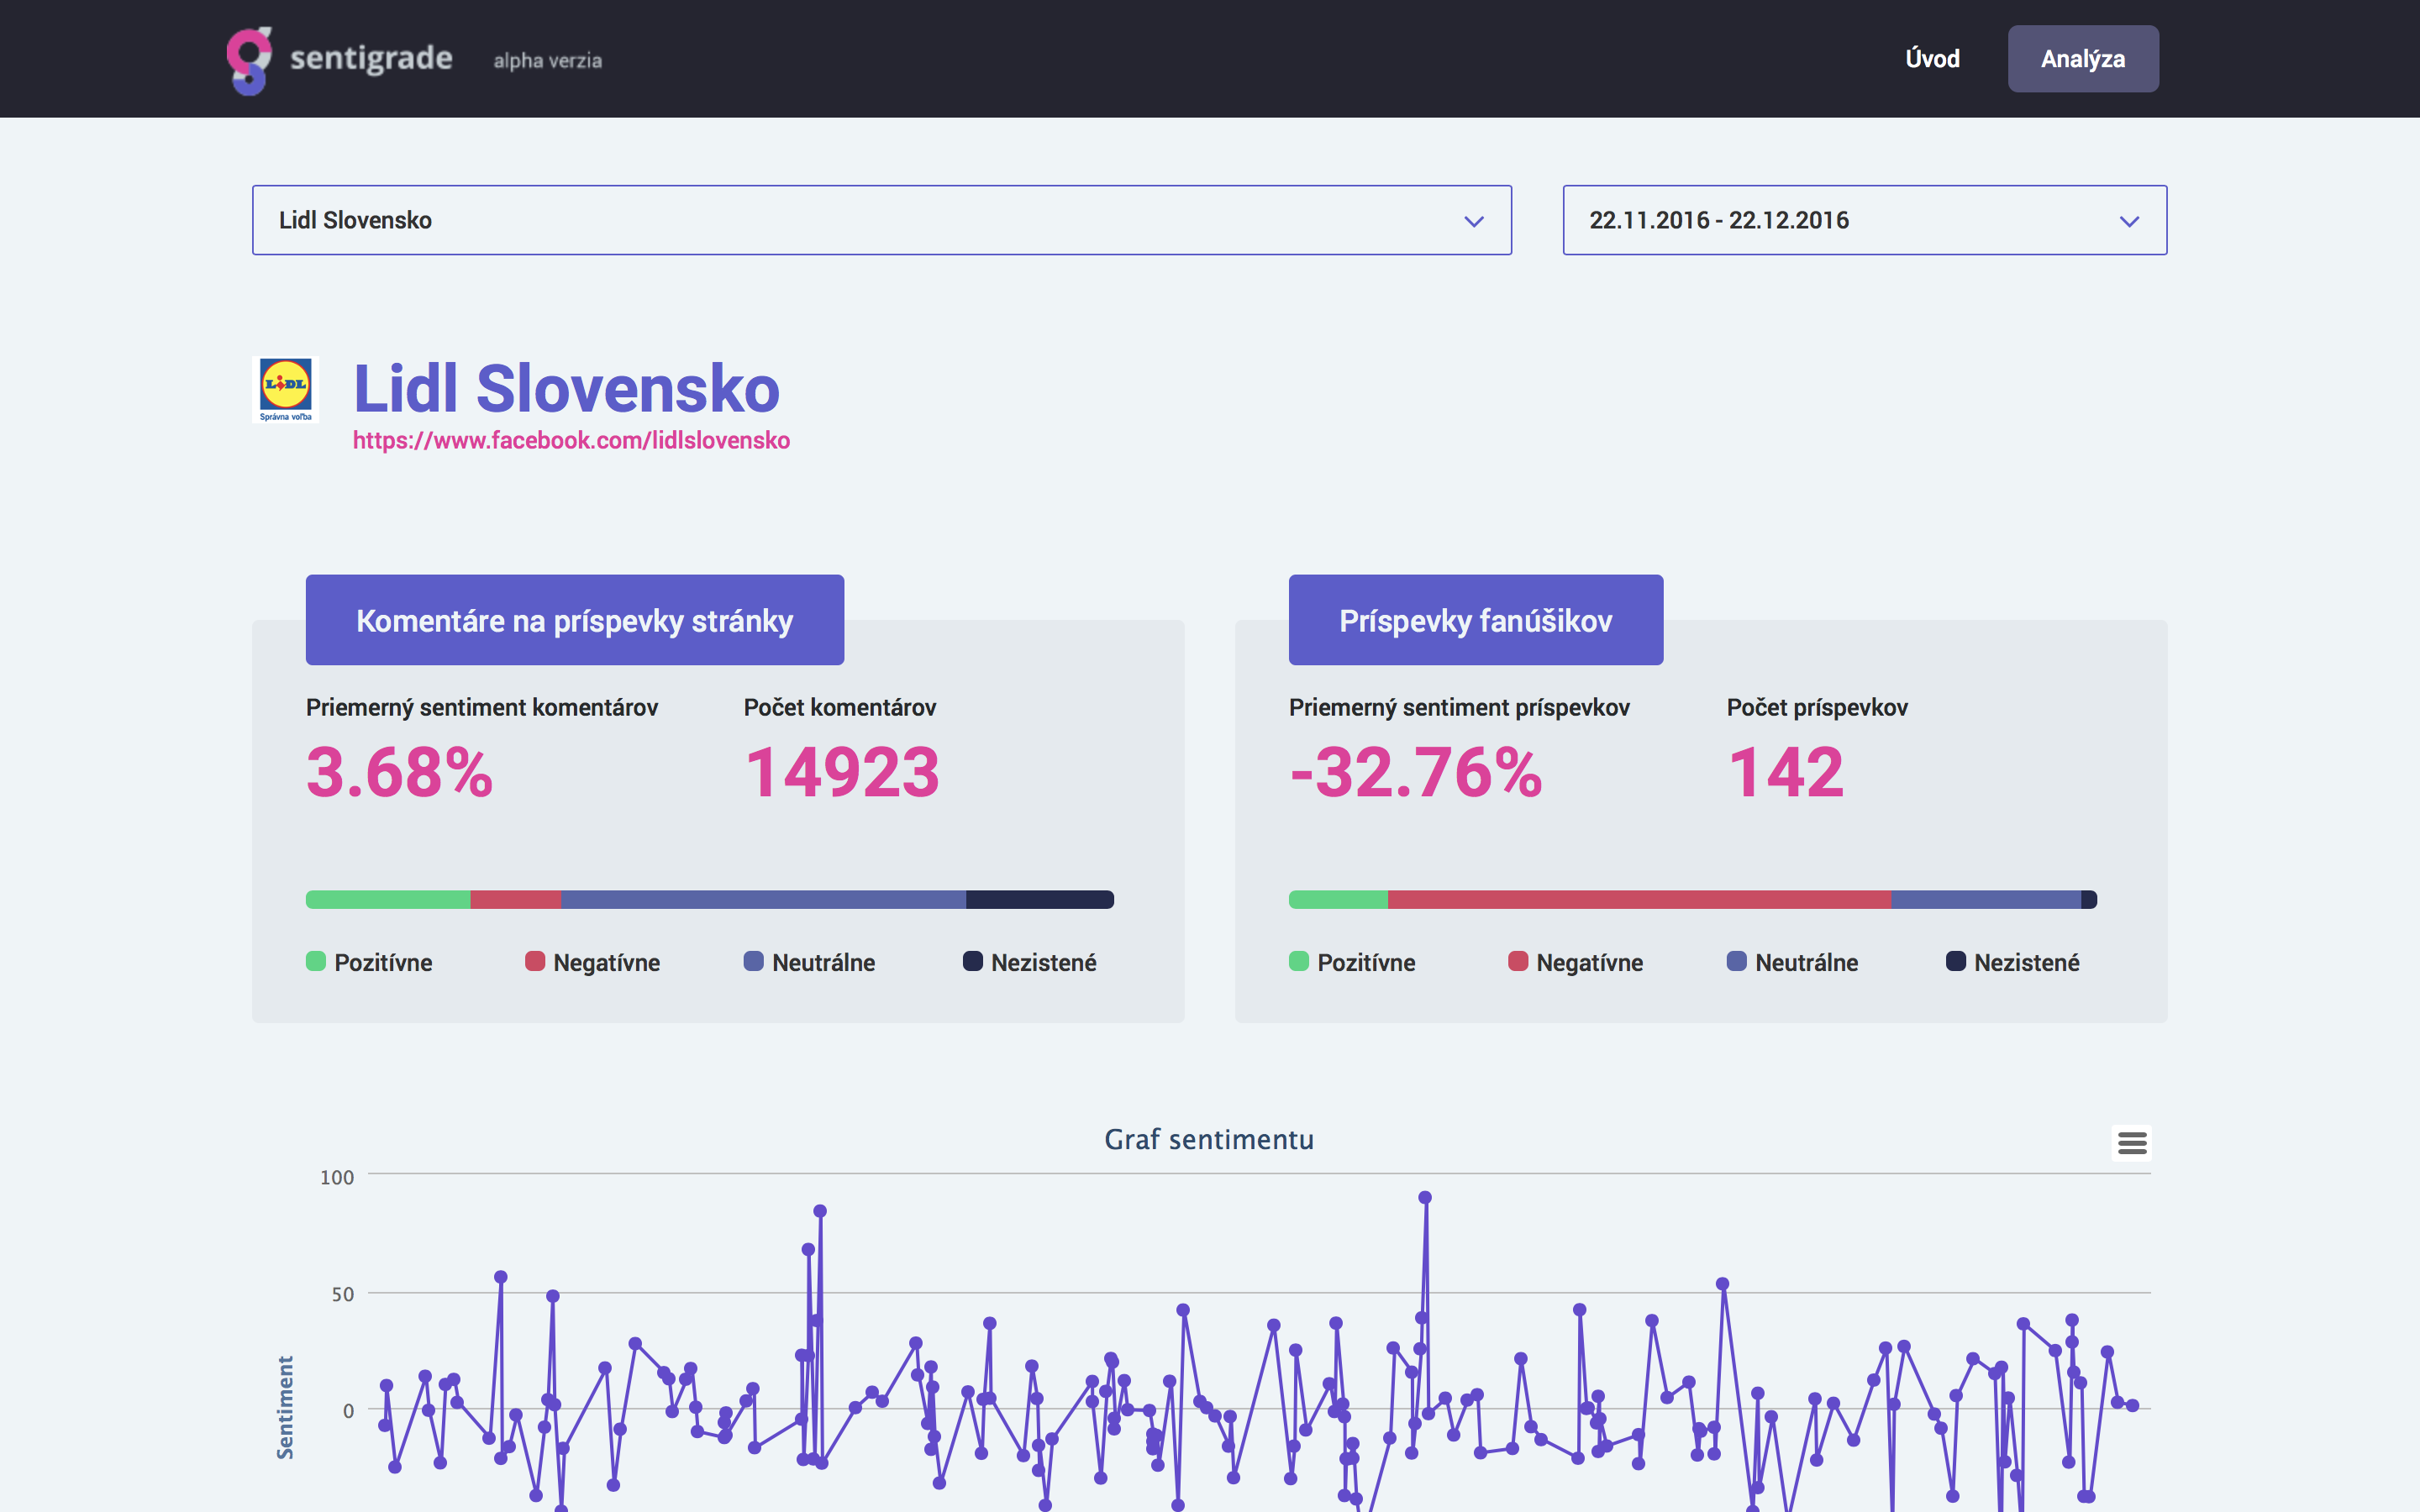Go to the Úvod menu item
Viewport: 2420px width, 1512px height.
1932,59
